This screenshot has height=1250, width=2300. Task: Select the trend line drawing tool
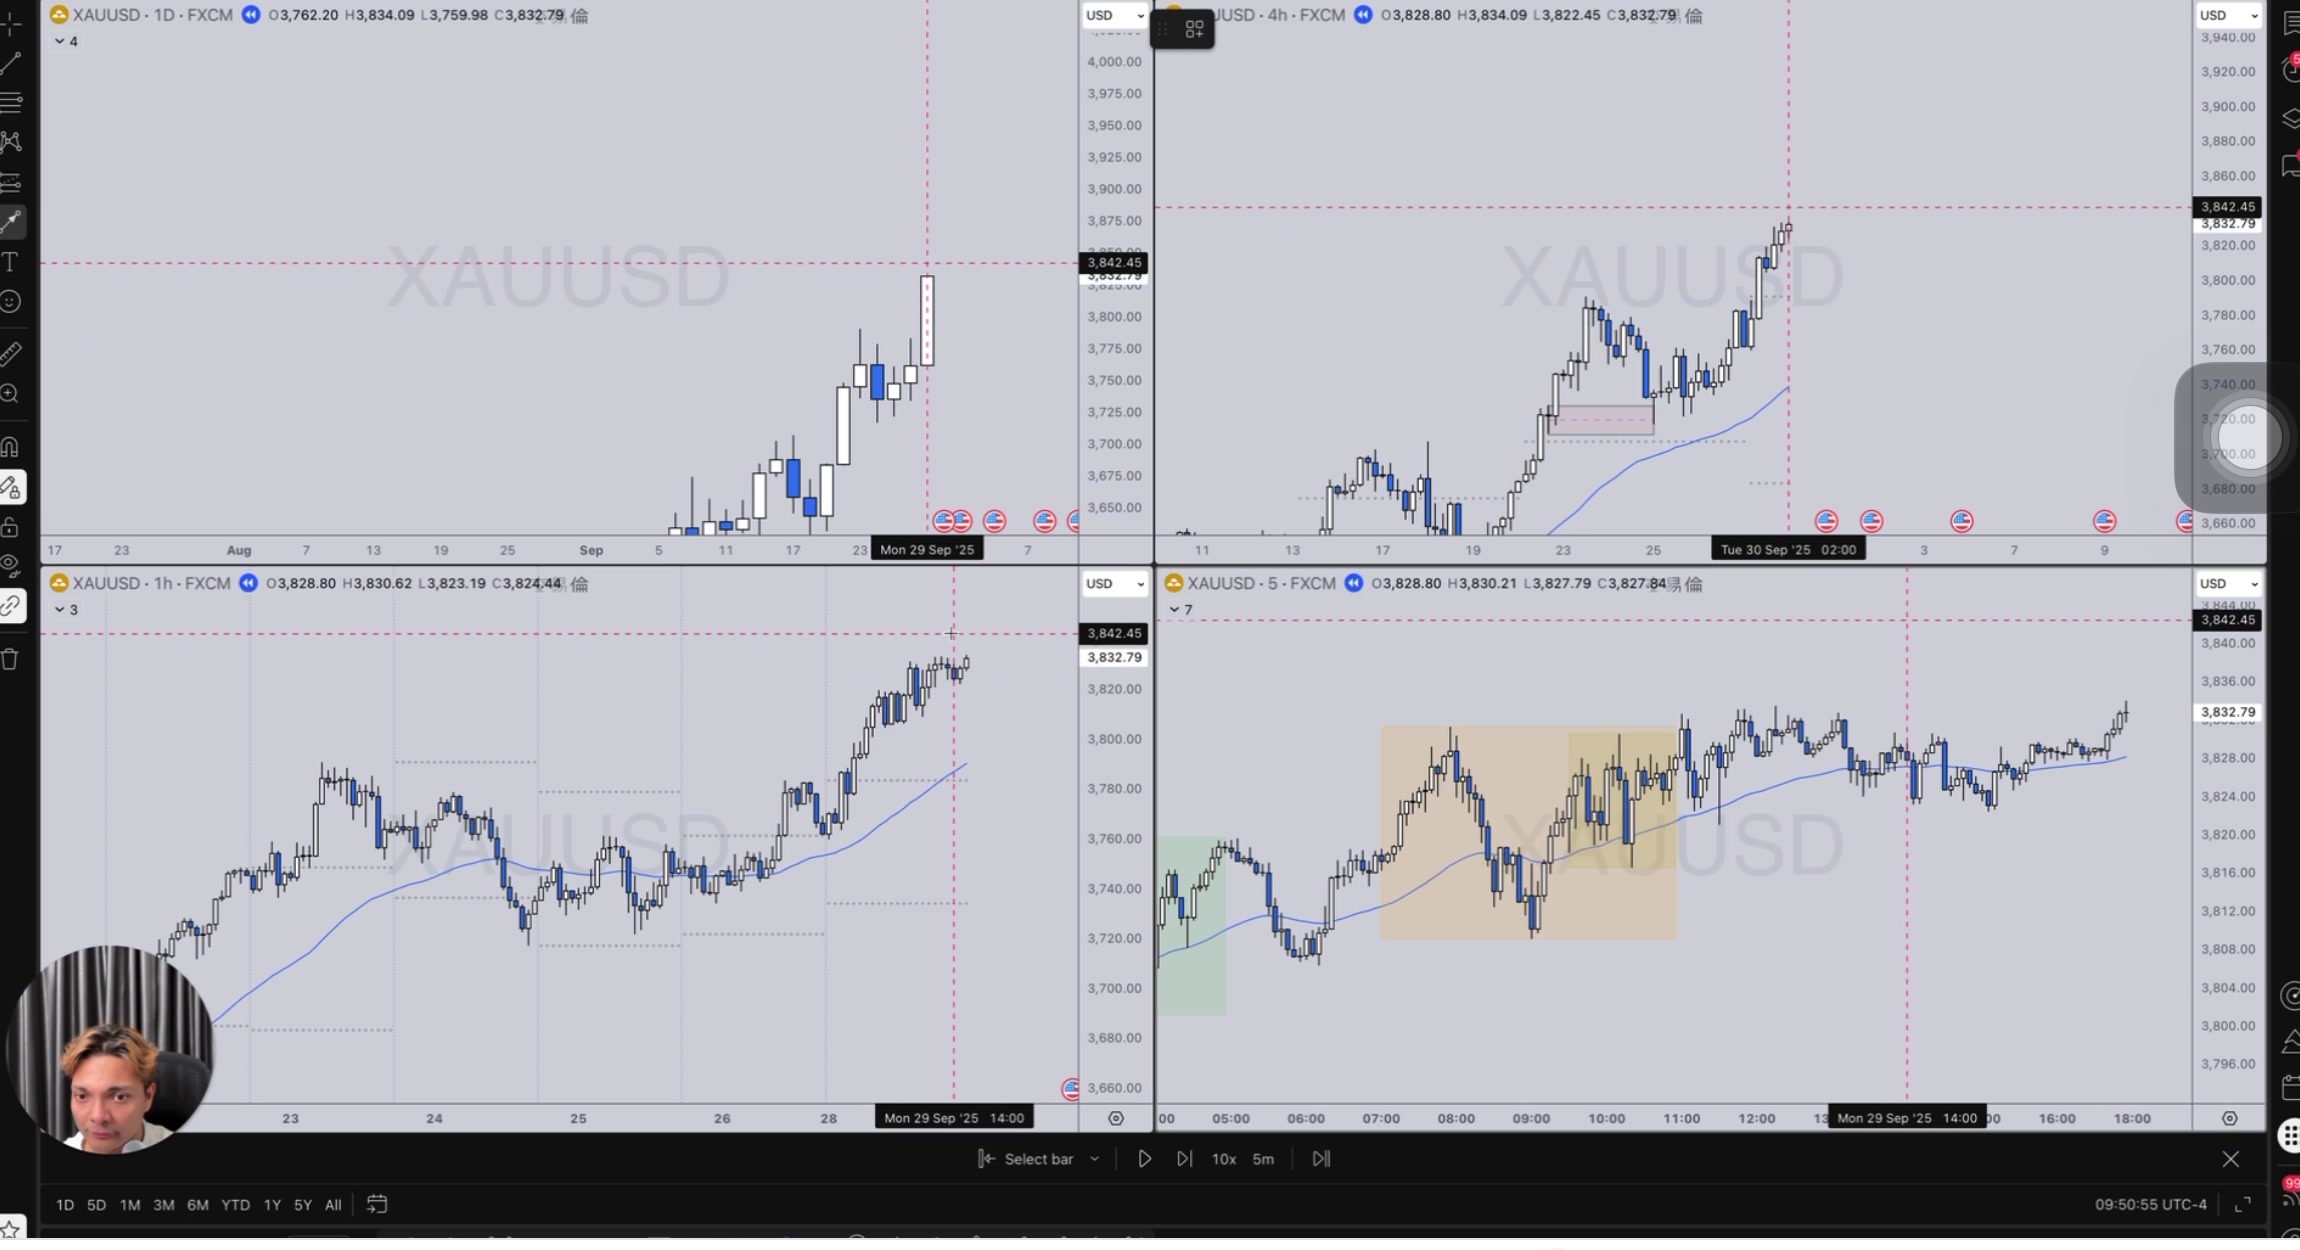[11, 63]
